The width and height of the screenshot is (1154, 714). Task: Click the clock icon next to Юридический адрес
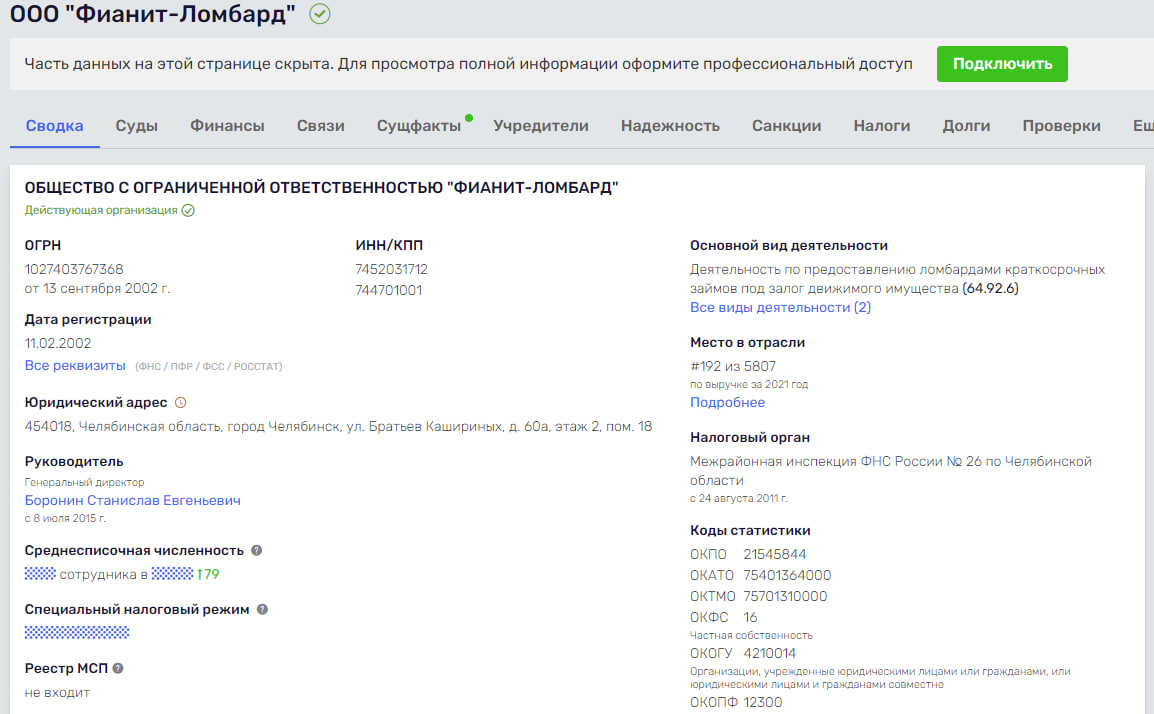point(181,403)
